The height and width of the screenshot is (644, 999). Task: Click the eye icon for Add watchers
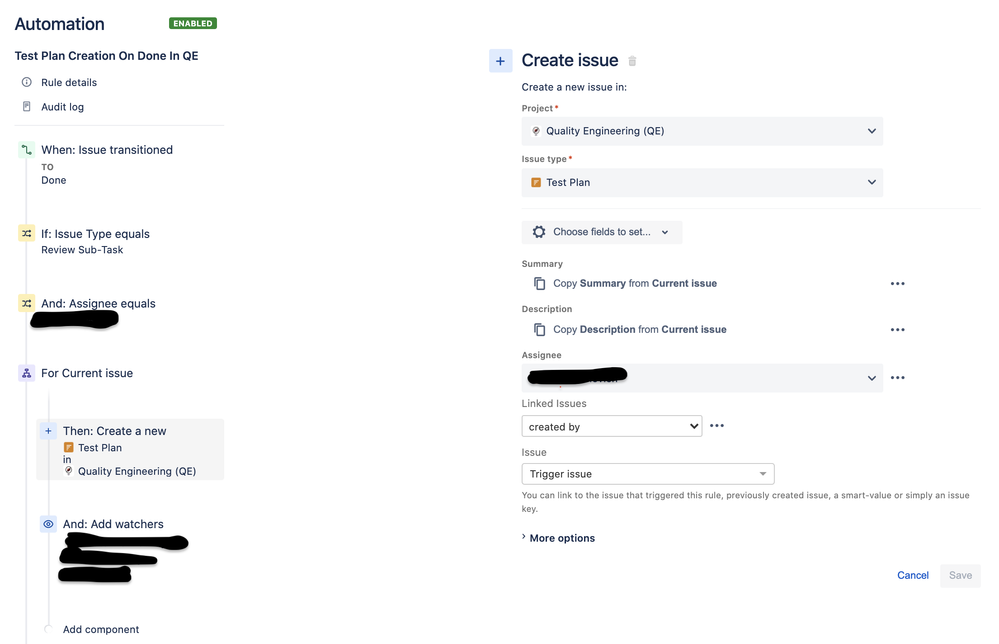point(48,524)
